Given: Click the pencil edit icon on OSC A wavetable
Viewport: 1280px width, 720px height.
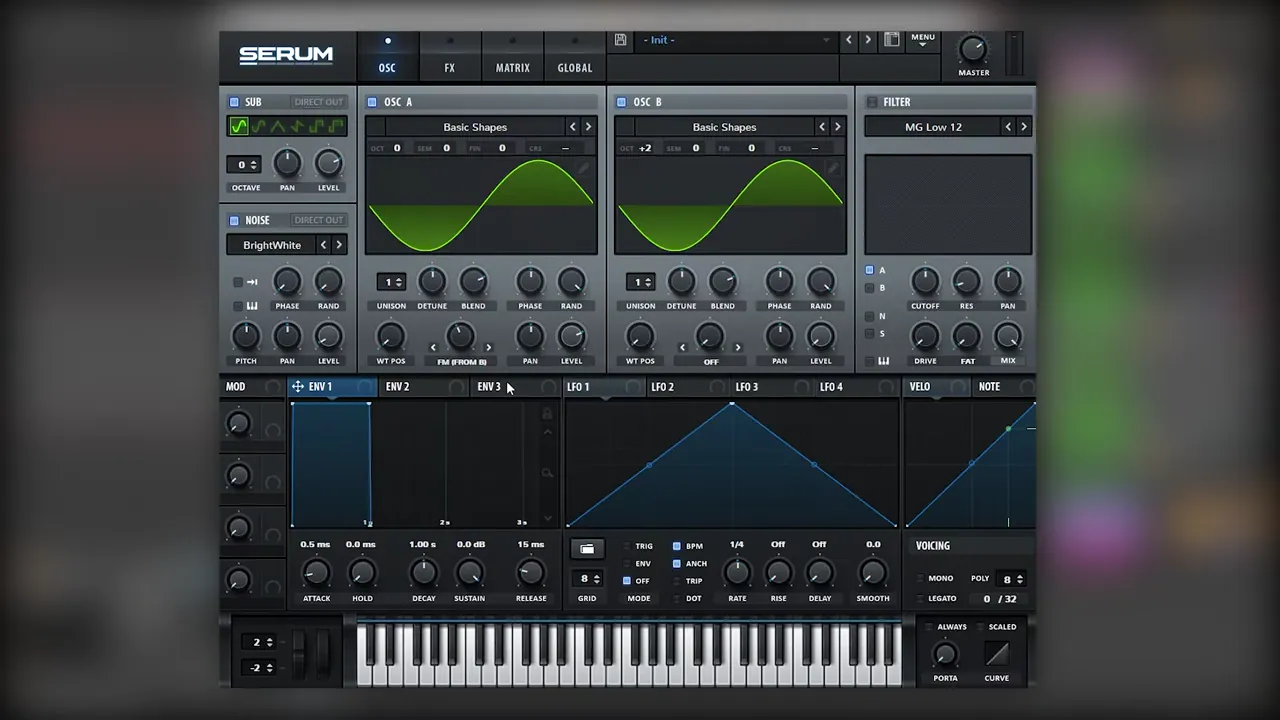Looking at the screenshot, I should tap(584, 169).
